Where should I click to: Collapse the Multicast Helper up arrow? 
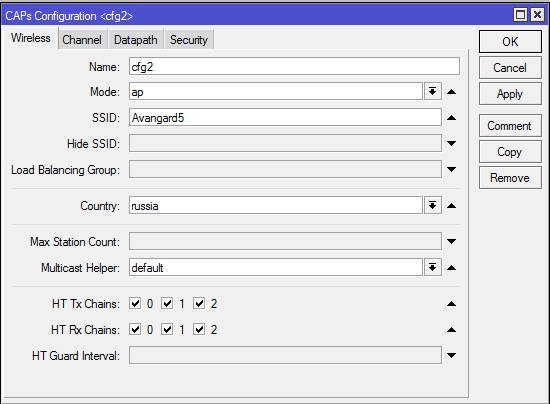pos(451,268)
